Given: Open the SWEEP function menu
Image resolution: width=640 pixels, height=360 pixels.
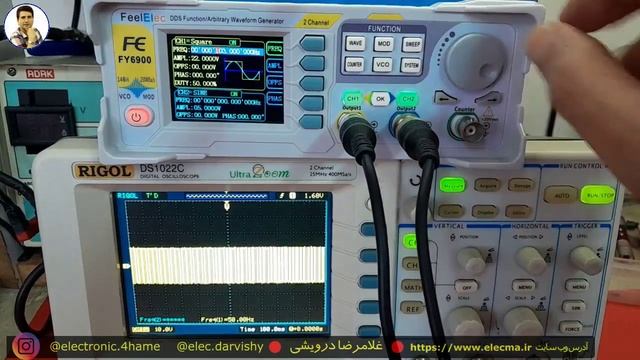Looking at the screenshot, I should click(411, 44).
